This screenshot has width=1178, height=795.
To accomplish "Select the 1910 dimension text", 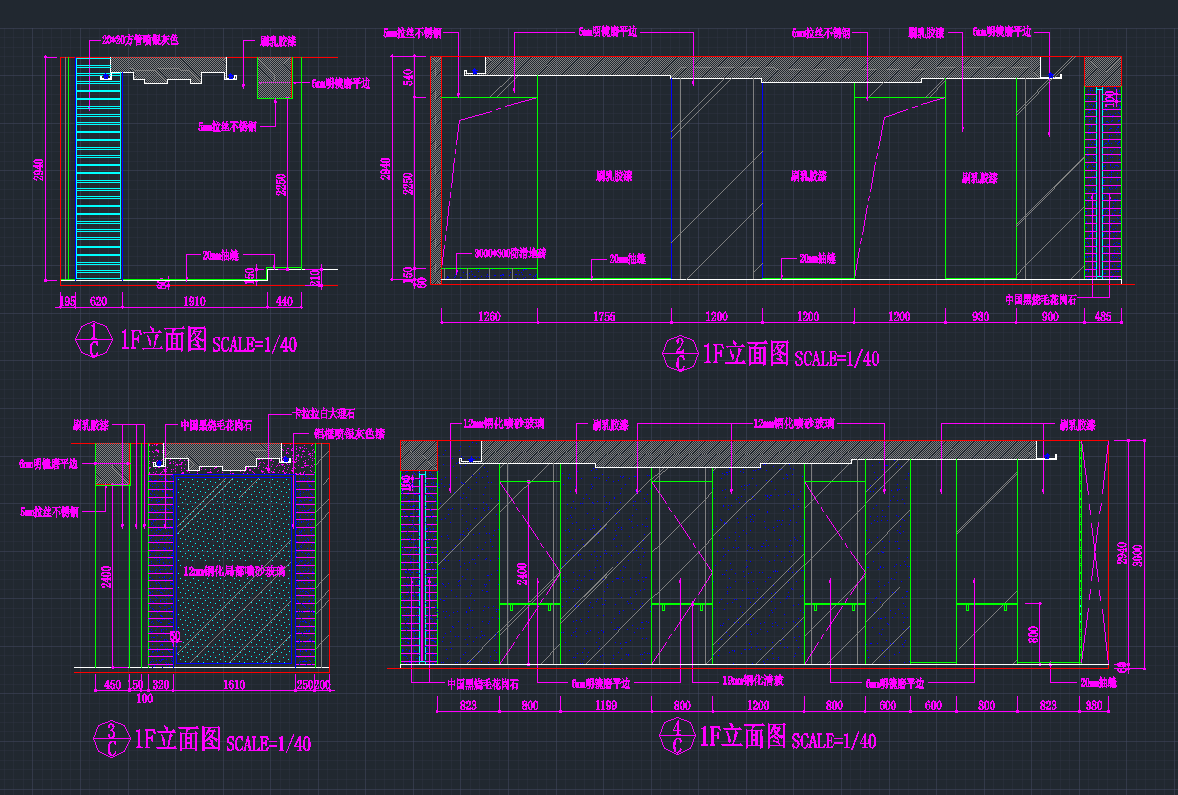I will tap(195, 301).
